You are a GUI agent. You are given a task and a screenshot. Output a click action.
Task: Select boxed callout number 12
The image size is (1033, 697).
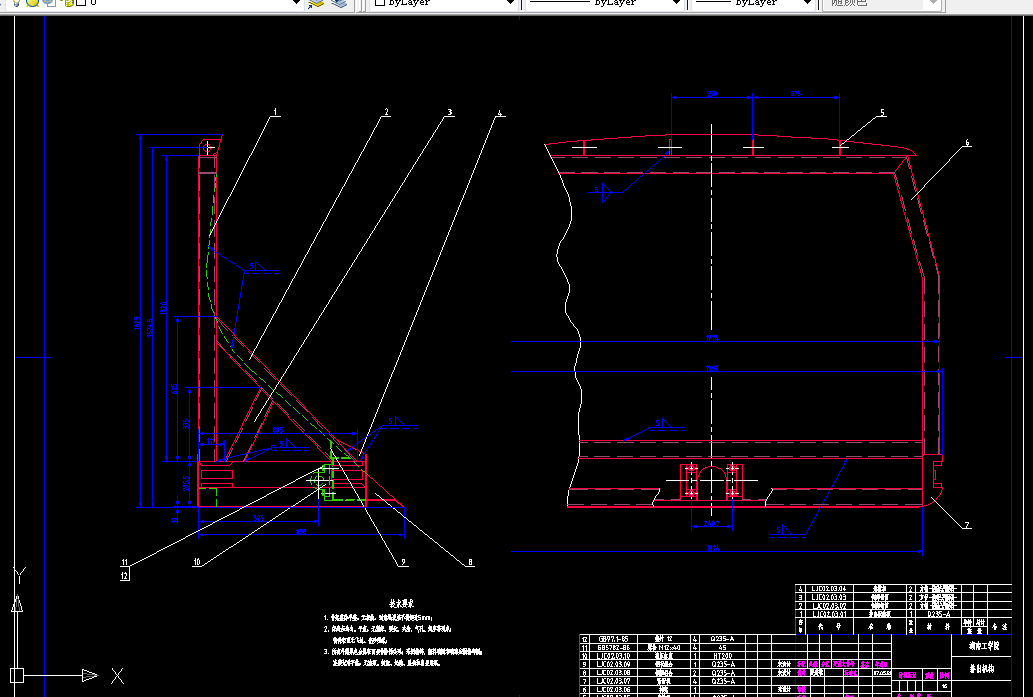(125, 575)
